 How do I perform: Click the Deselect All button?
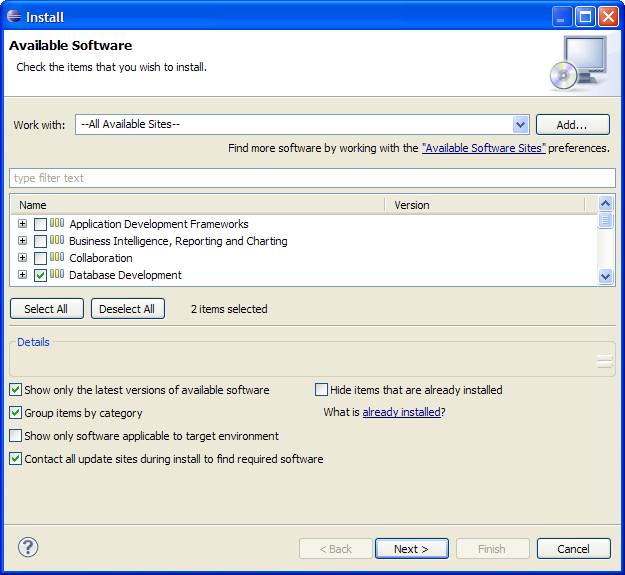[x=128, y=309]
